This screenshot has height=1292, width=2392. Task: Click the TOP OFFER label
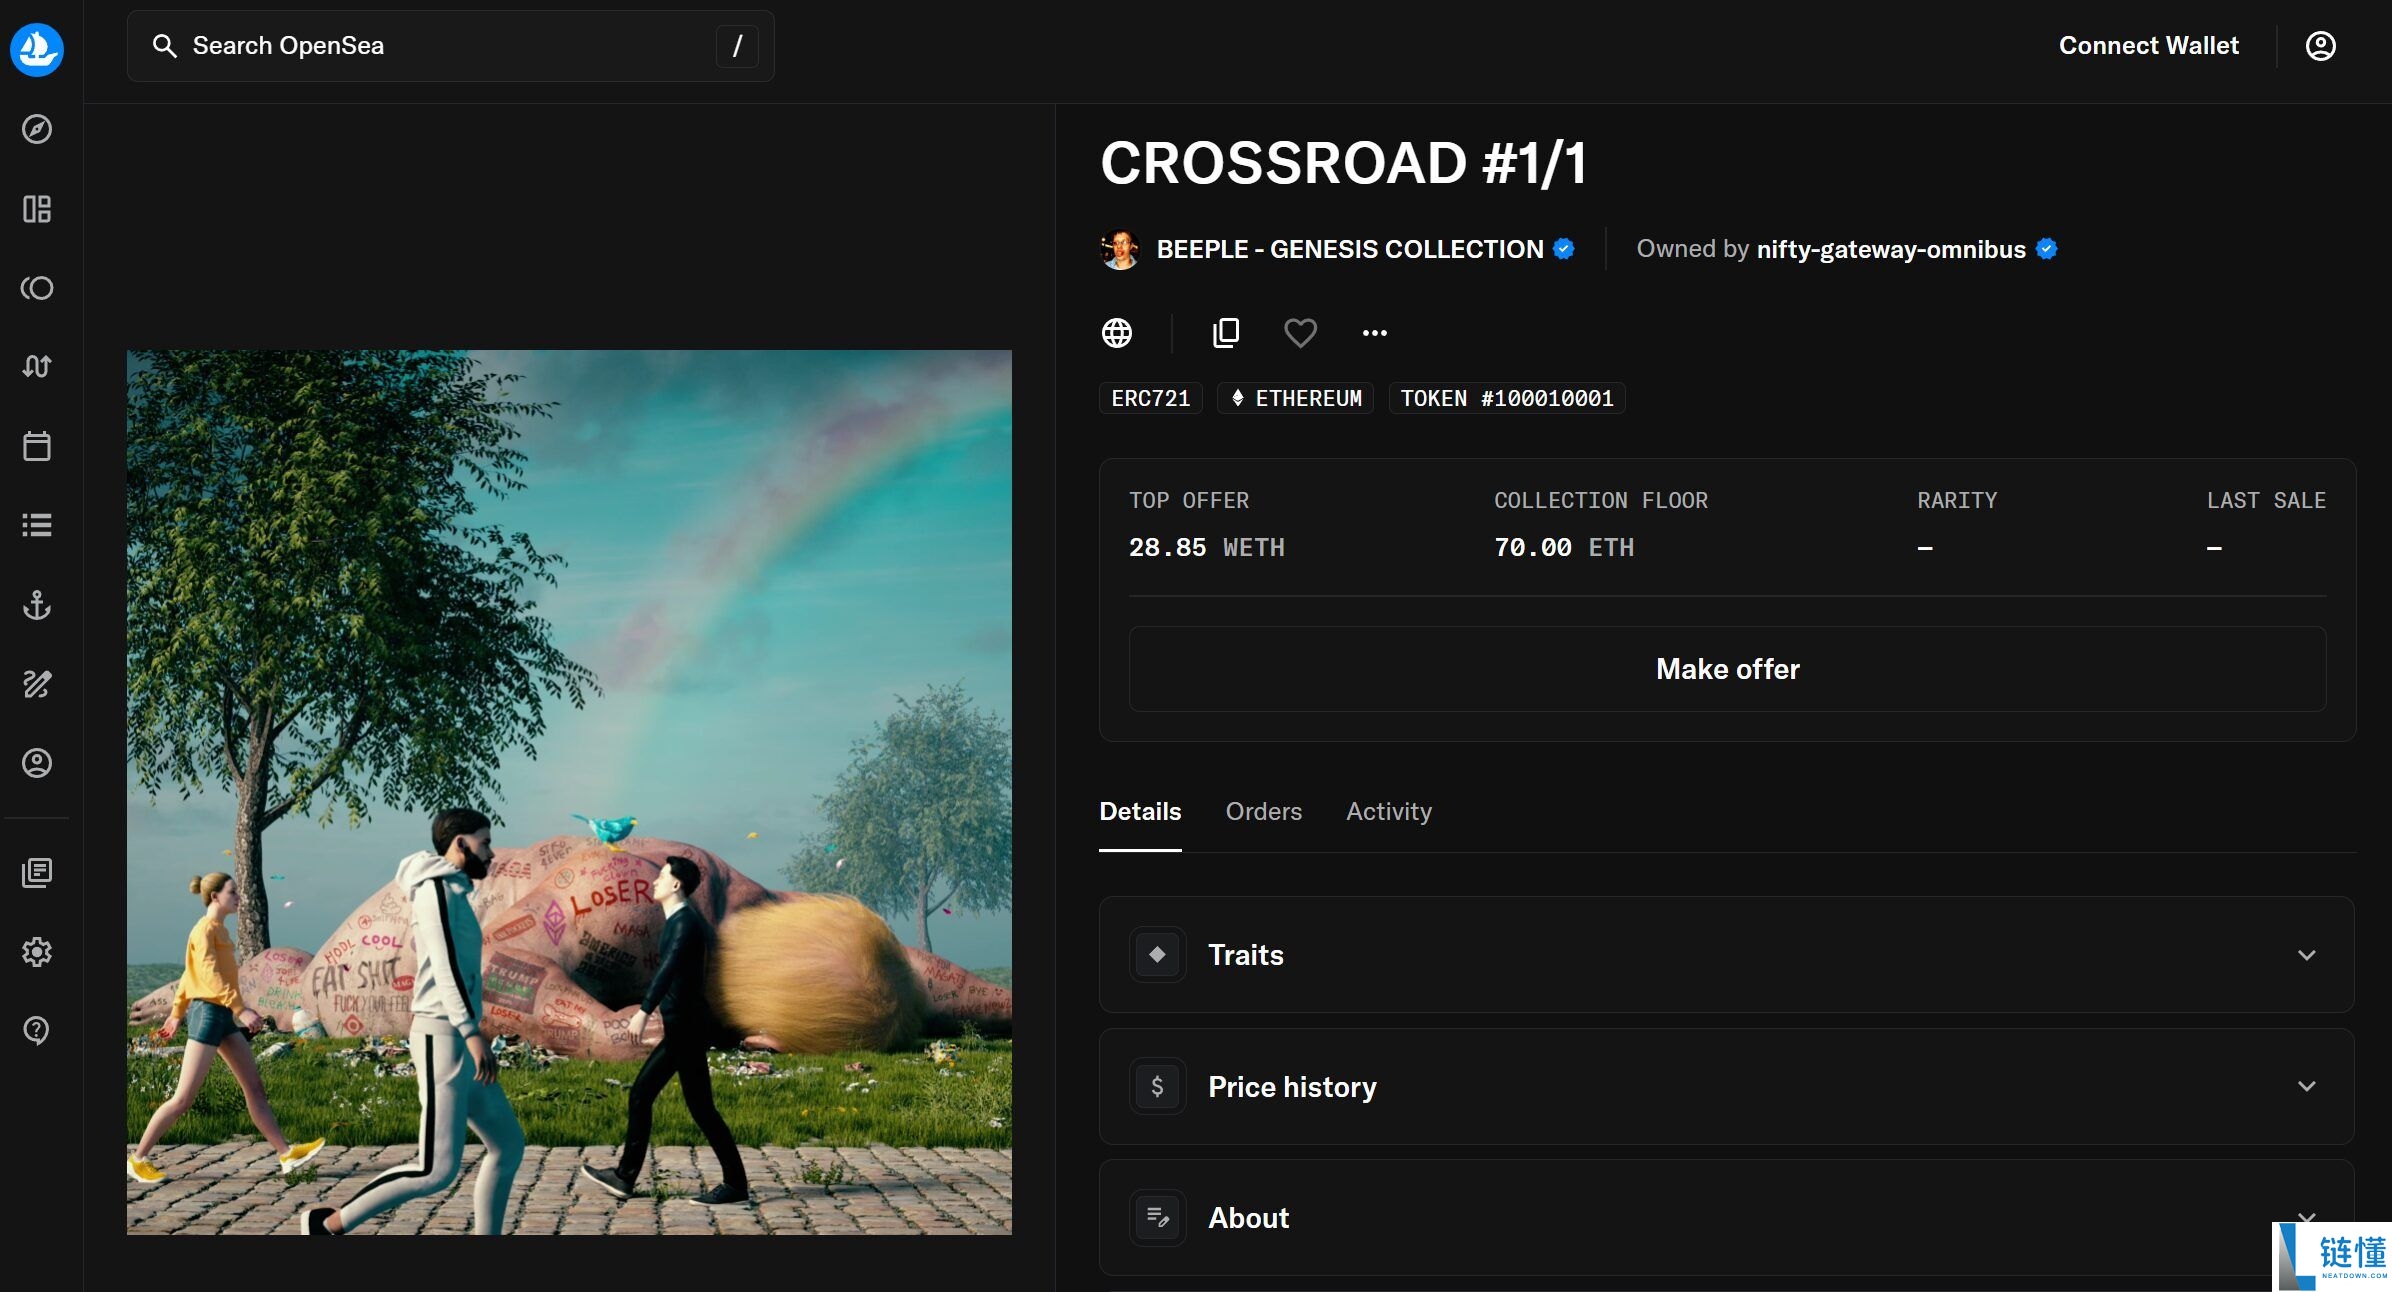[x=1189, y=500]
